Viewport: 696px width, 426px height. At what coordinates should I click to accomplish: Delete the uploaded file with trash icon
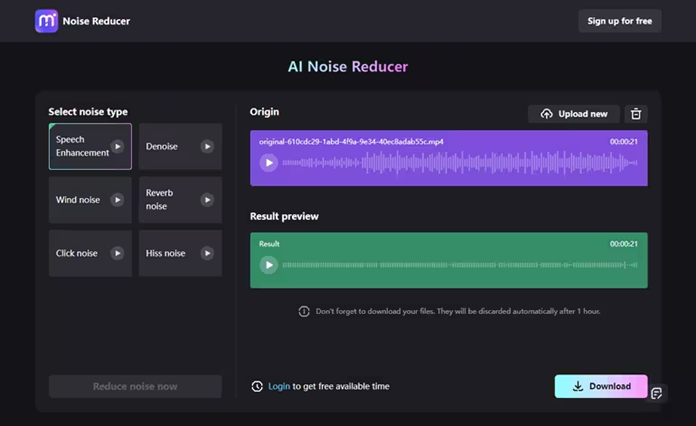point(636,114)
